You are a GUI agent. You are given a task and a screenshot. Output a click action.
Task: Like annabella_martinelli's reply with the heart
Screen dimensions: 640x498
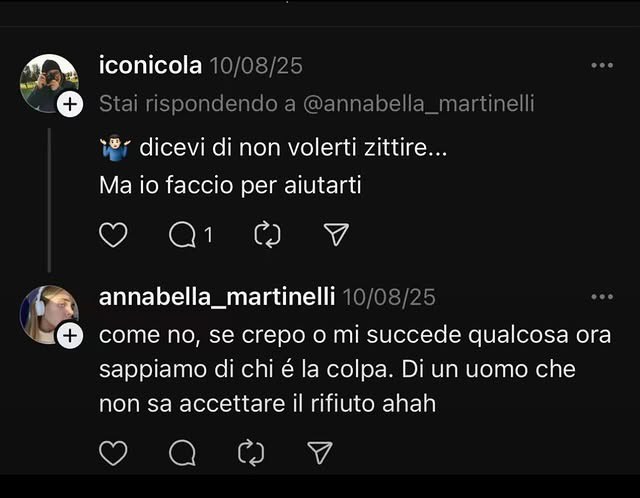[x=114, y=454]
